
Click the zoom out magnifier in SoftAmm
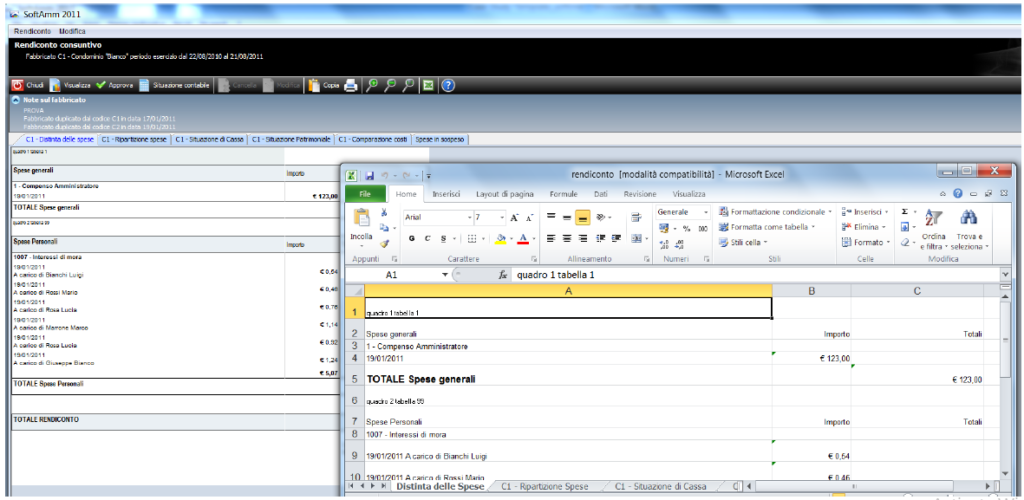390,86
